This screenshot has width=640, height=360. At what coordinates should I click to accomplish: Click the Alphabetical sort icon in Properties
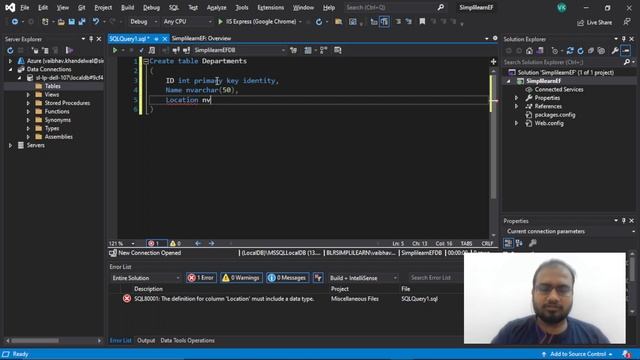click(x=519, y=243)
